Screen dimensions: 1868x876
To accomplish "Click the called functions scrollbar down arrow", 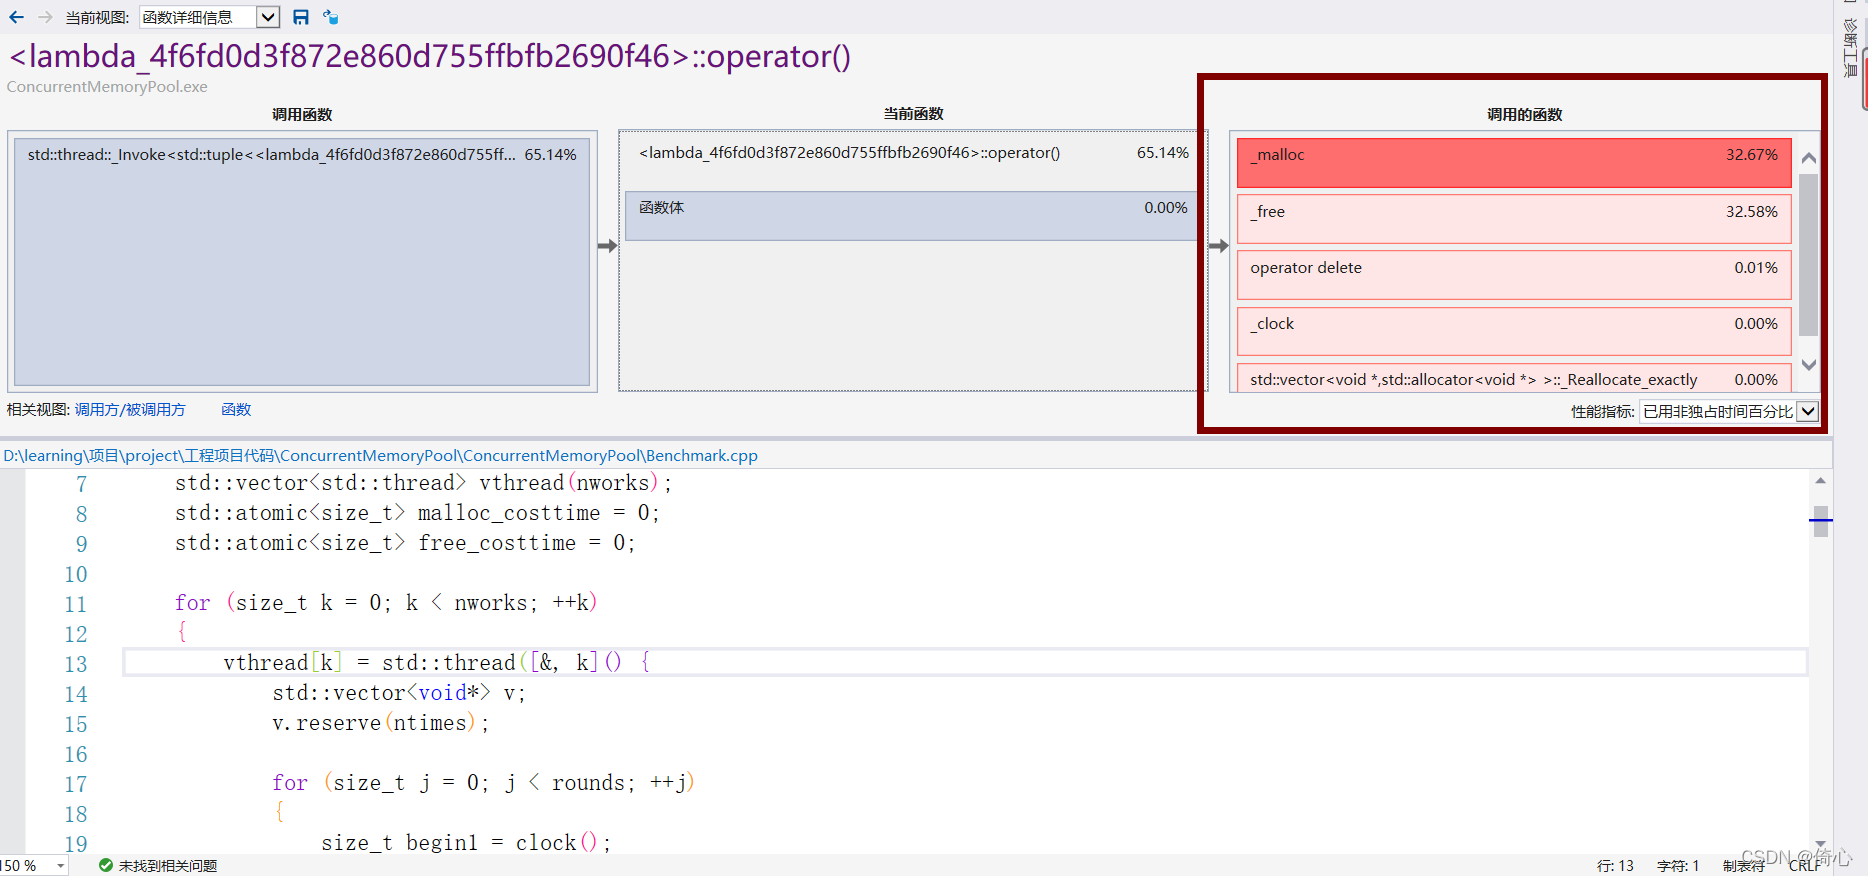I will click(1808, 365).
